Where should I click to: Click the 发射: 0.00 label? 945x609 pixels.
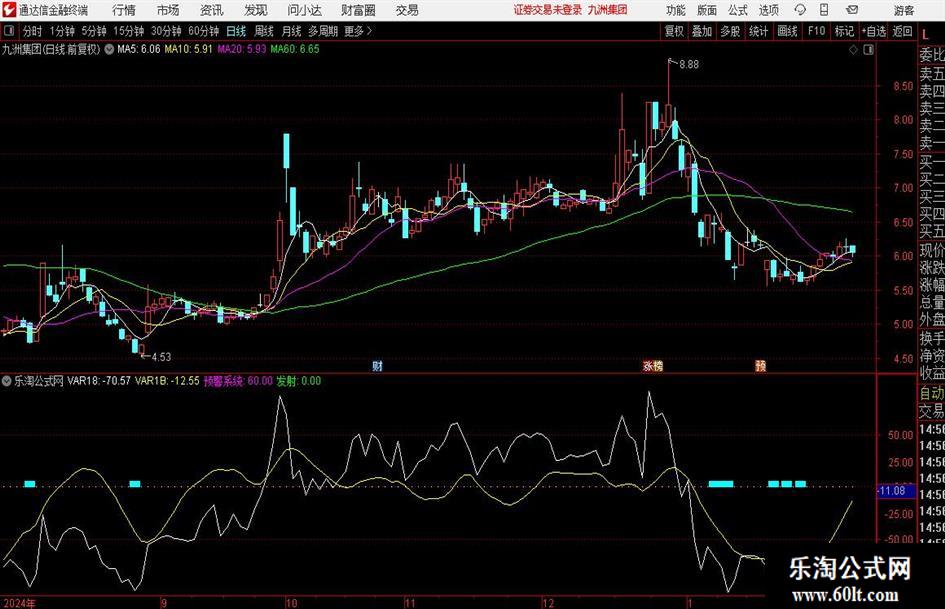point(299,381)
